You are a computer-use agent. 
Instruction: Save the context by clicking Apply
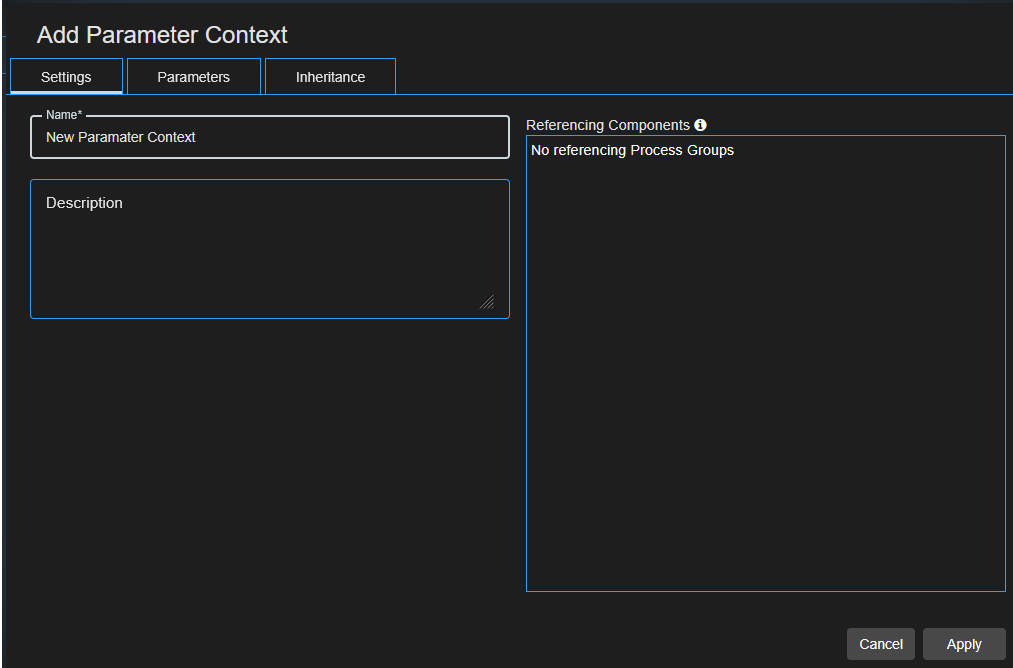pyautogui.click(x=963, y=644)
